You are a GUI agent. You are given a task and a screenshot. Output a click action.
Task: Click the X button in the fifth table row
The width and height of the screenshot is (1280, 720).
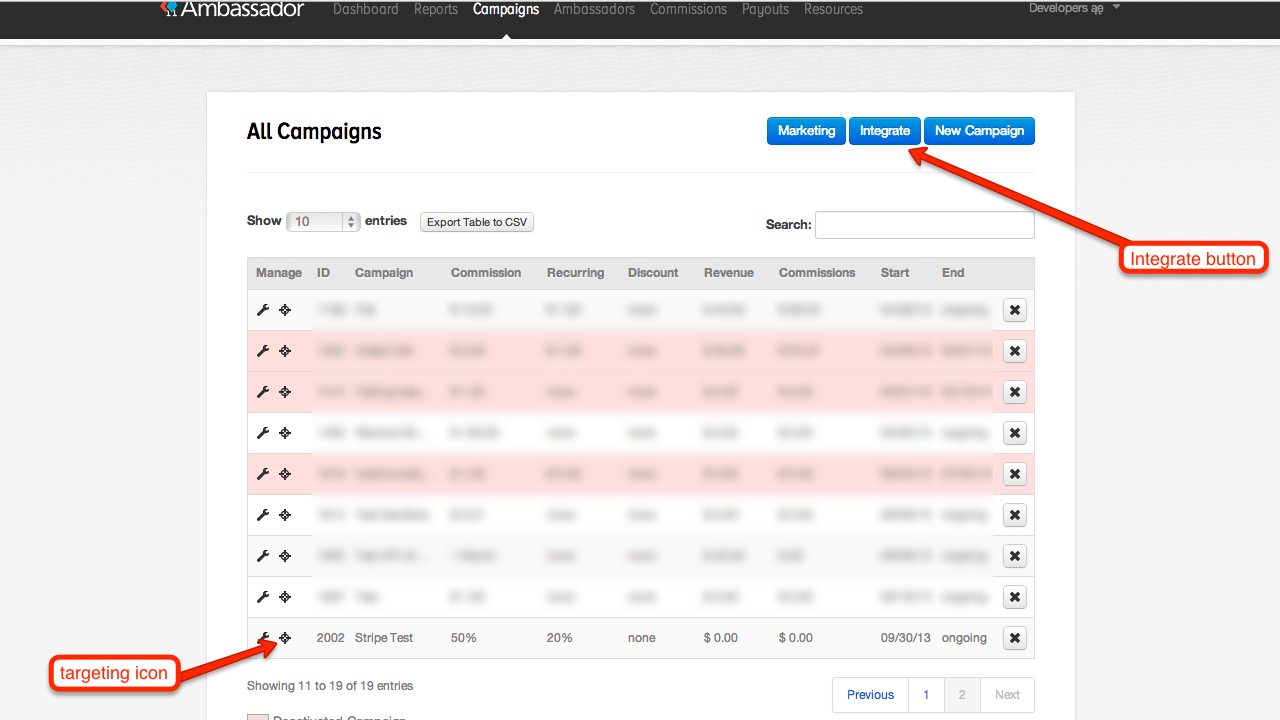pyautogui.click(x=1014, y=474)
